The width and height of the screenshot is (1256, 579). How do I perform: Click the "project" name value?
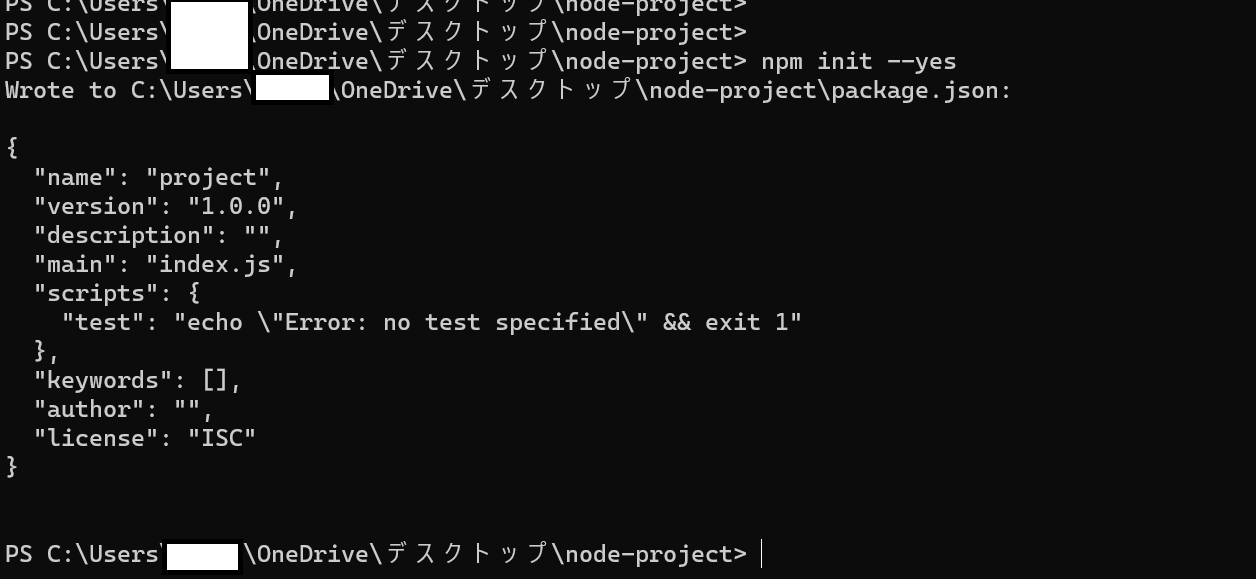coord(208,177)
